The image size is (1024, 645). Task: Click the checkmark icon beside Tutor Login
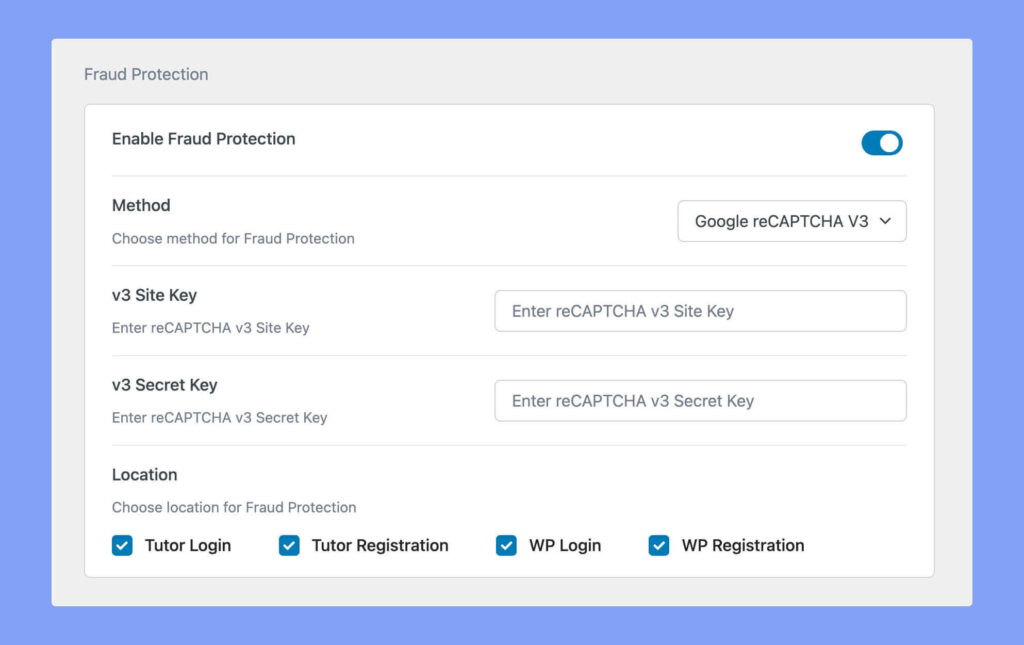[122, 545]
